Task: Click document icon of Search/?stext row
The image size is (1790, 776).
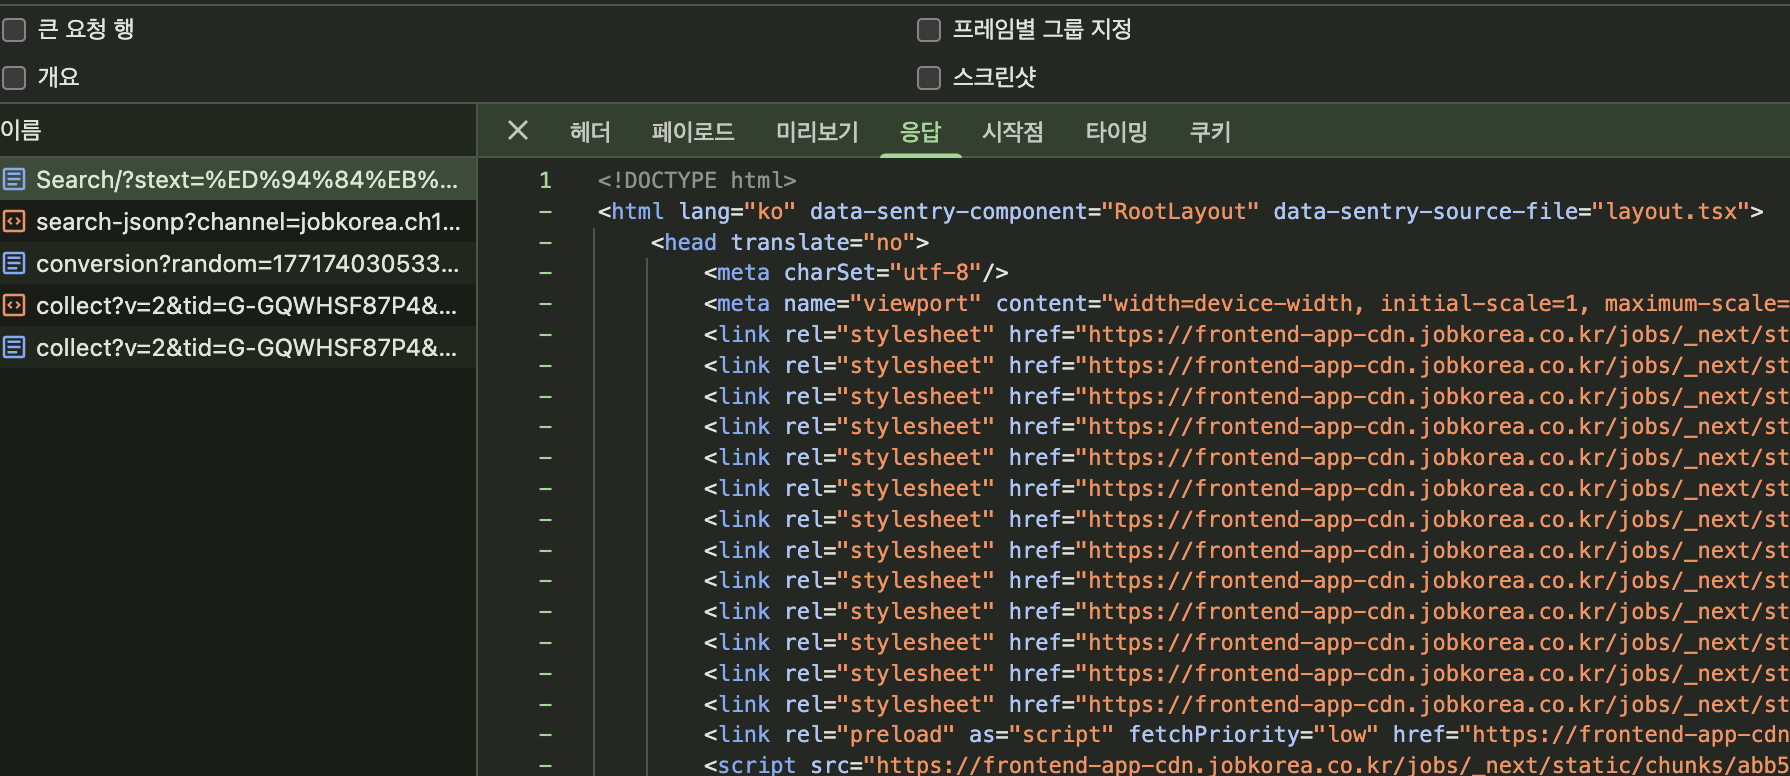Action: pos(14,180)
